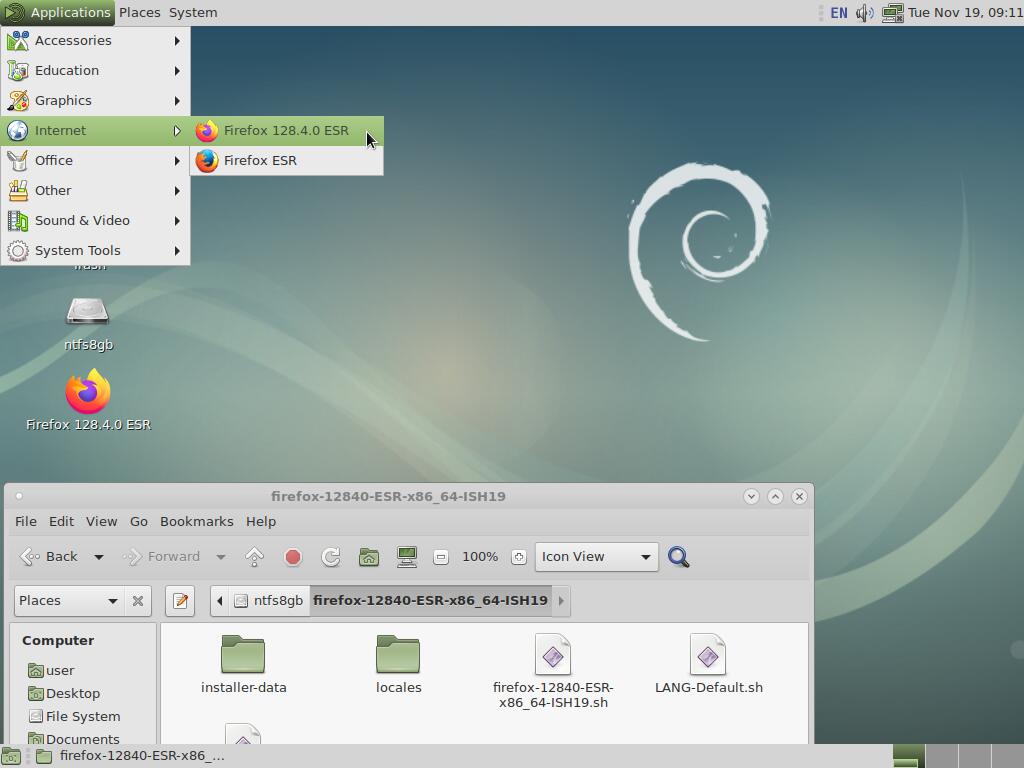This screenshot has height=768, width=1024.
Task: Click the volume speaker icon in panel
Action: pos(865,13)
